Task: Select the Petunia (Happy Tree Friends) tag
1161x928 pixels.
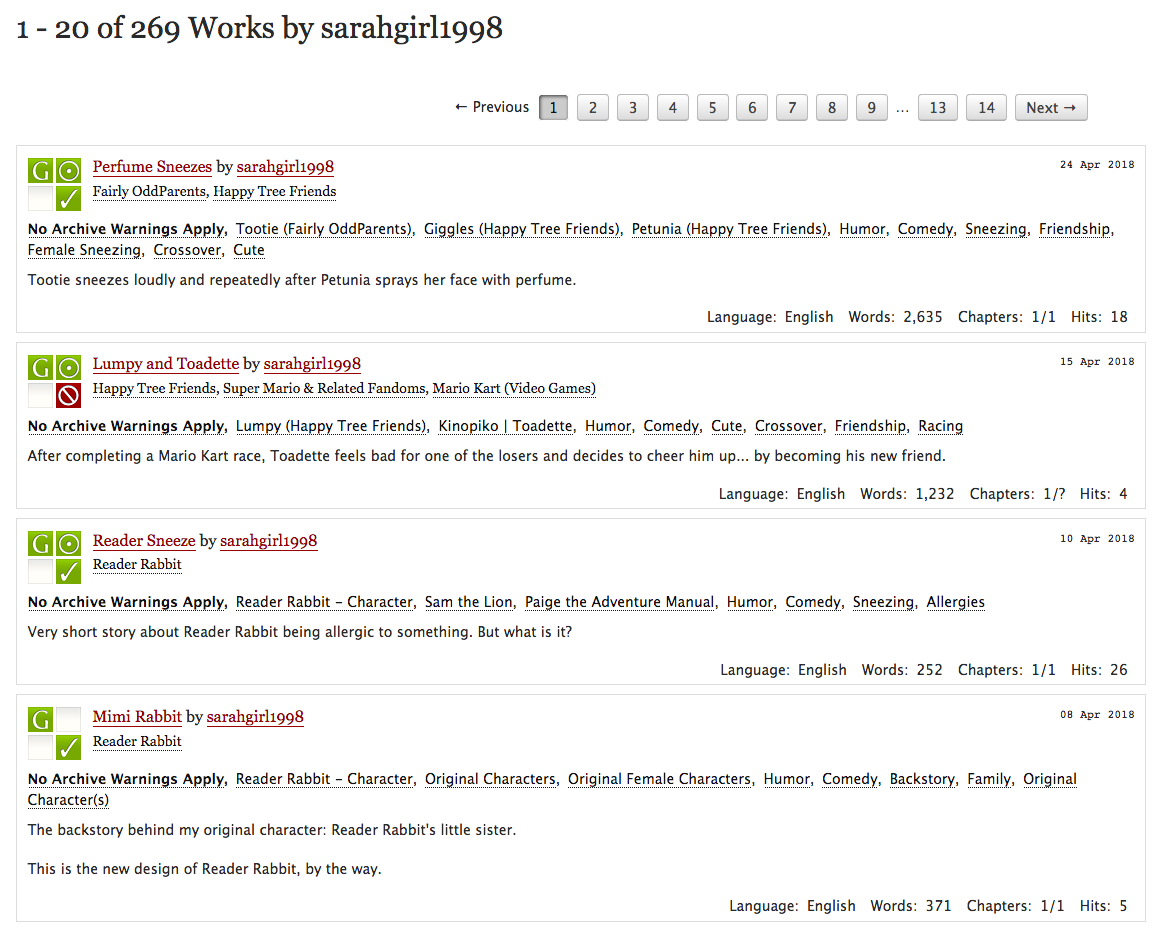Action: [x=729, y=229]
